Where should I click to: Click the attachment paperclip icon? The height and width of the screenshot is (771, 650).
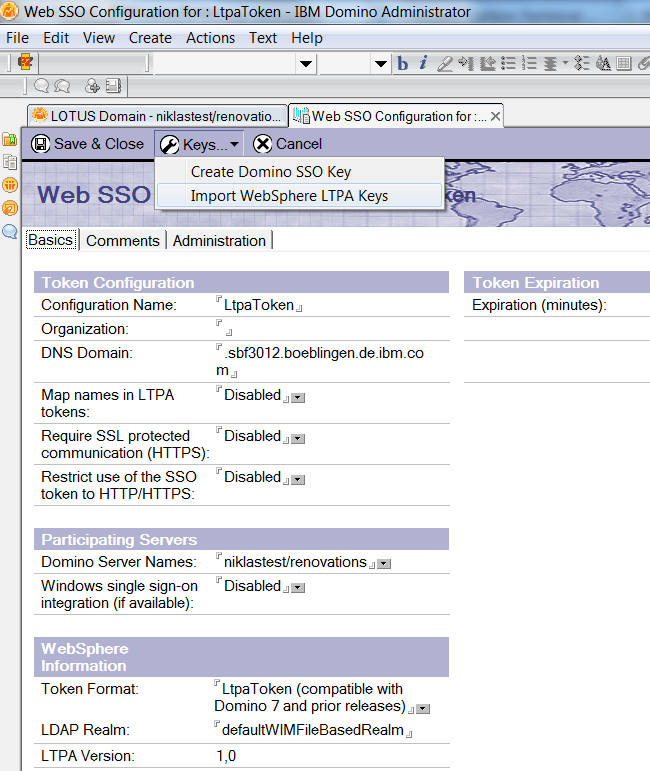tap(643, 63)
